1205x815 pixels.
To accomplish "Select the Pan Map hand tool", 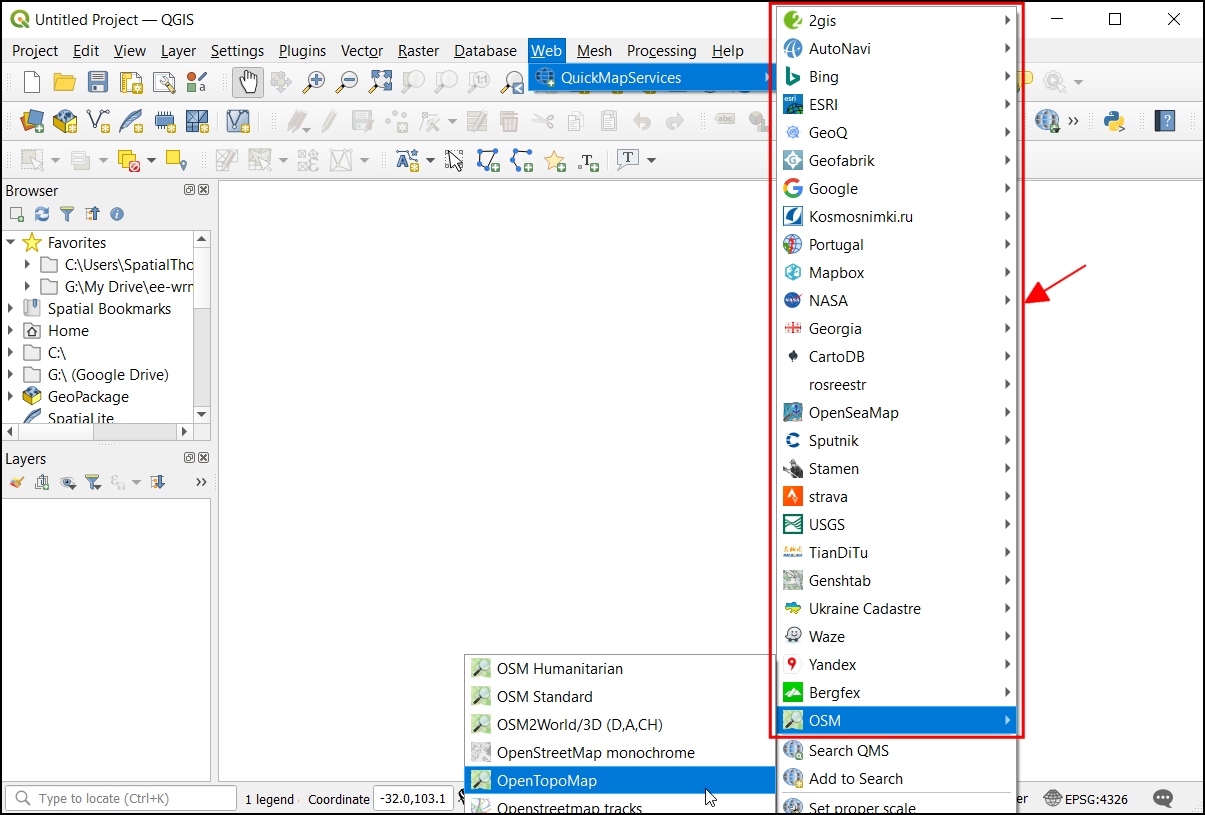I will [x=248, y=82].
